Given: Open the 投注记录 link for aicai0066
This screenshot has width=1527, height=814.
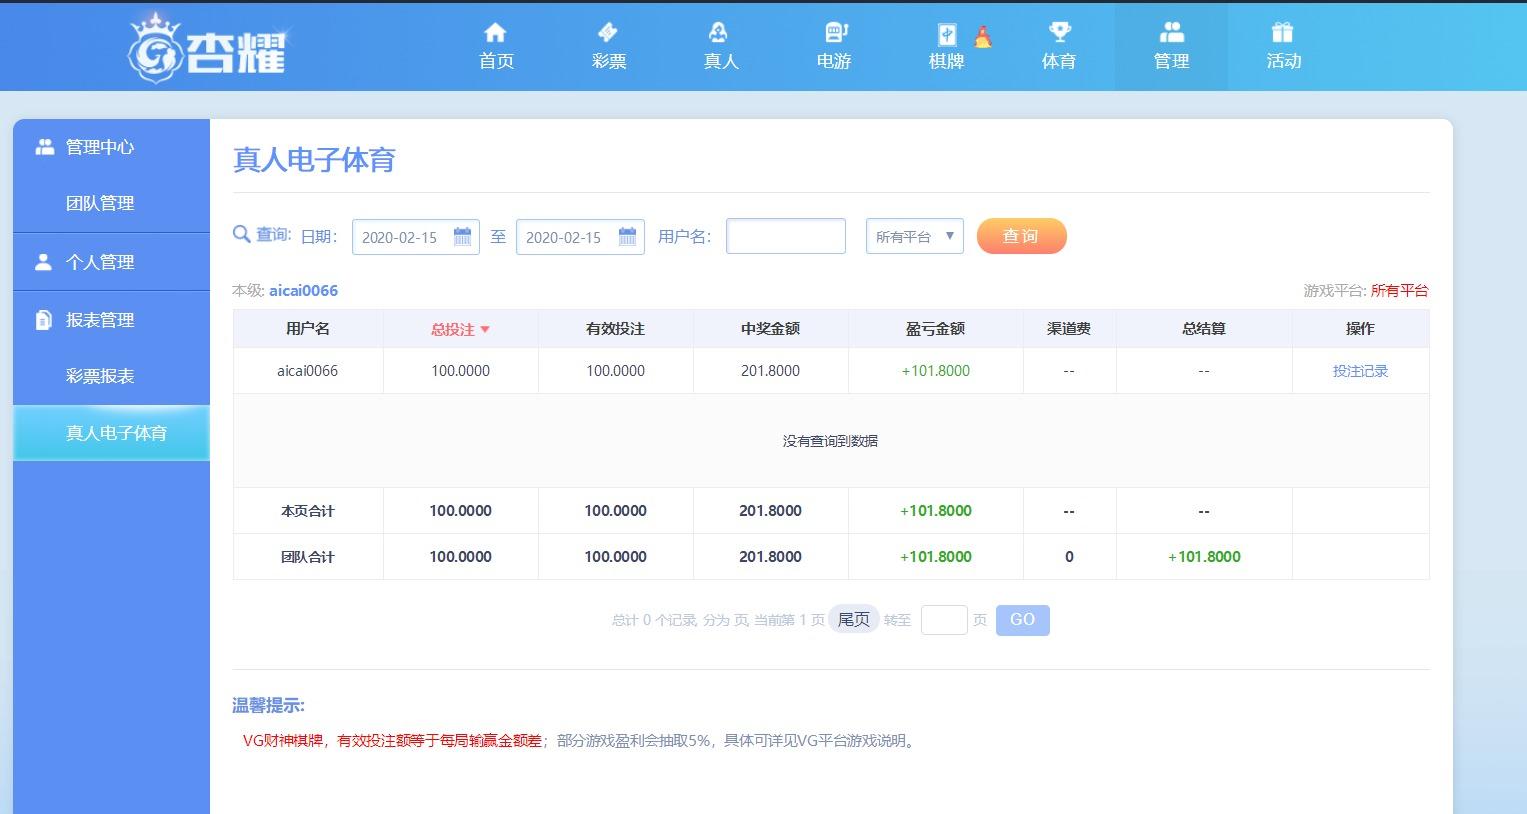Looking at the screenshot, I should tap(1360, 371).
